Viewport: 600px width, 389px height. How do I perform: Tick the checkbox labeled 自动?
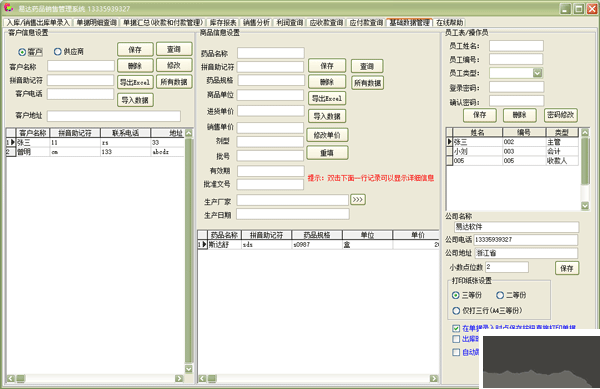coord(456,352)
